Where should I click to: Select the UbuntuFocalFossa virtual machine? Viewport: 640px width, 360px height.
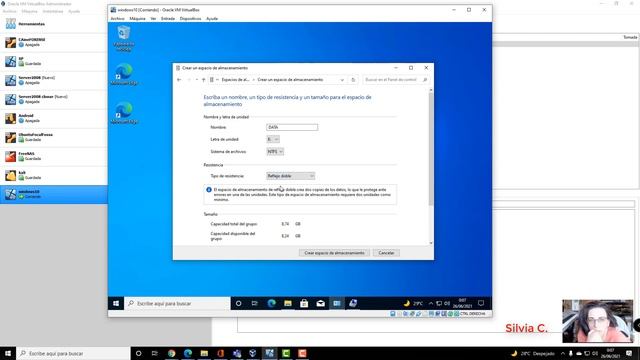pos(53,137)
